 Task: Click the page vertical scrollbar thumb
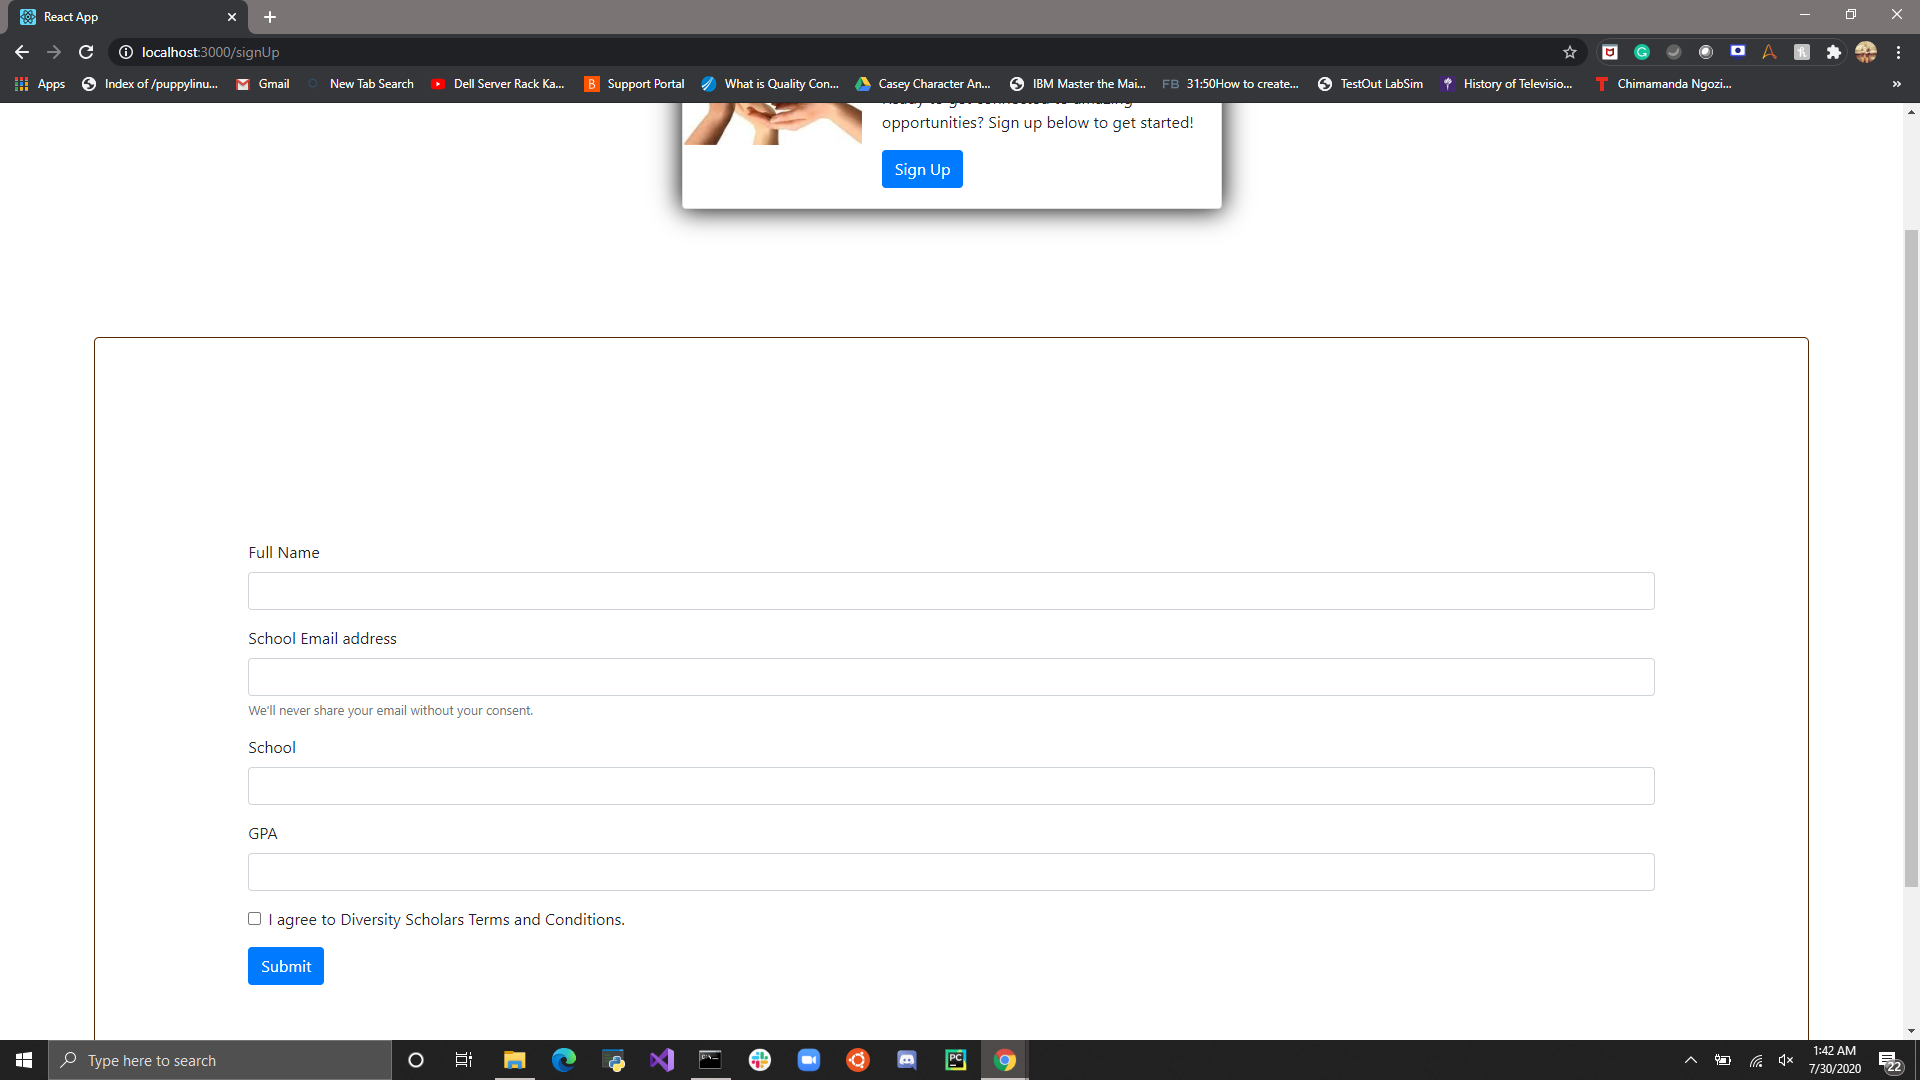pyautogui.click(x=1911, y=560)
